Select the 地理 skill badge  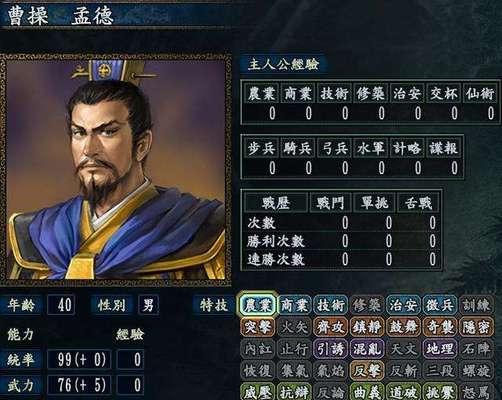point(440,349)
